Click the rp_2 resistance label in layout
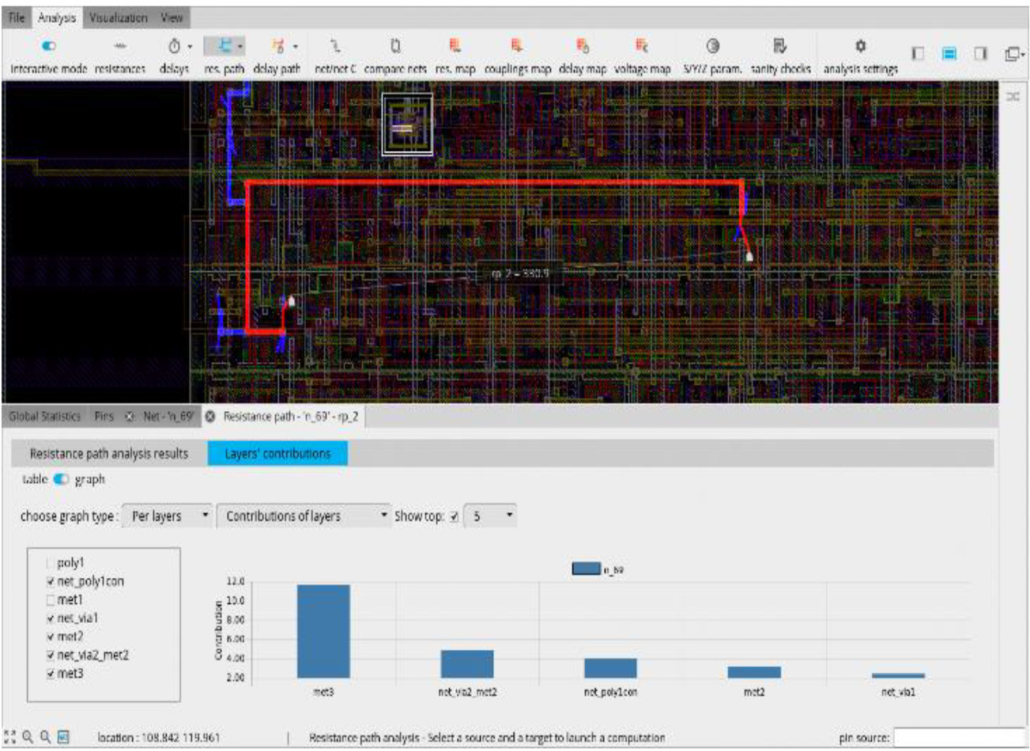 (520, 273)
